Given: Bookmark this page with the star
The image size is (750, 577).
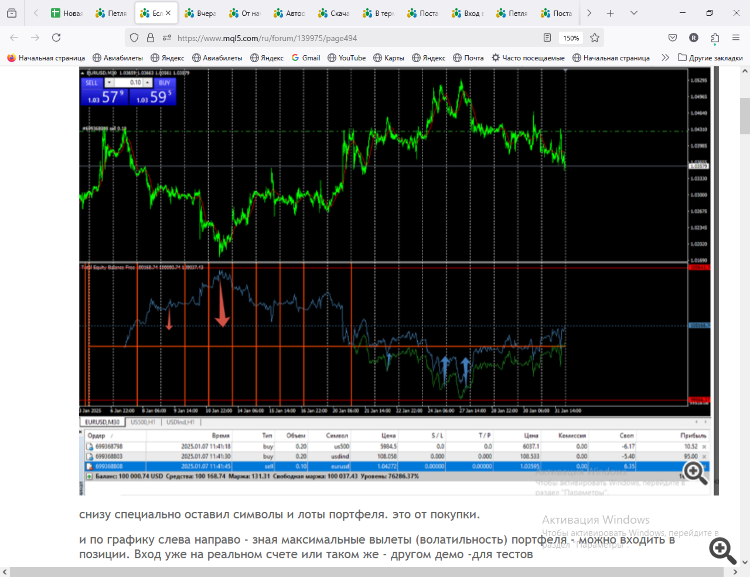Looking at the screenshot, I should (595, 38).
